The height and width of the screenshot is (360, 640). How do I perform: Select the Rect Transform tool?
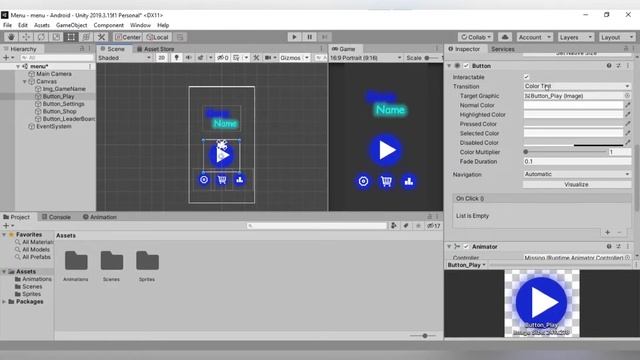pos(71,37)
